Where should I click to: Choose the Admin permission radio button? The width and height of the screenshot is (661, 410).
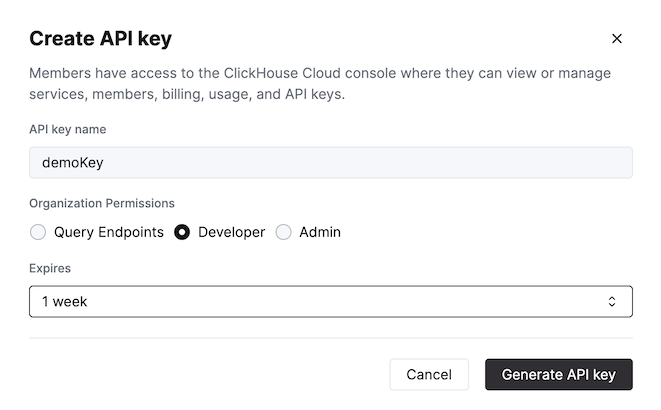click(283, 232)
